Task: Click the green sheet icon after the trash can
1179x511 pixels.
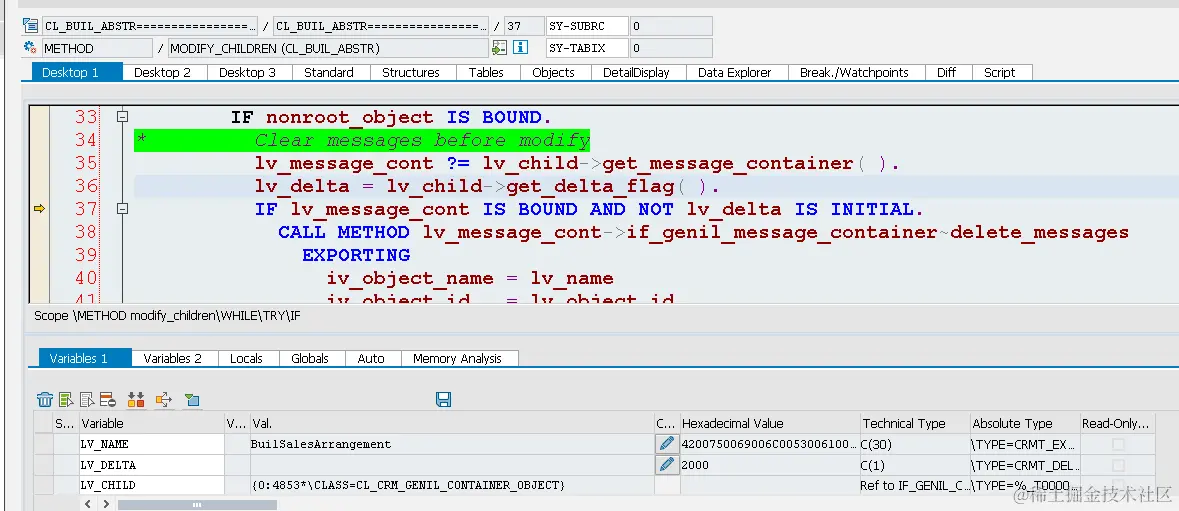Action: click(66, 400)
